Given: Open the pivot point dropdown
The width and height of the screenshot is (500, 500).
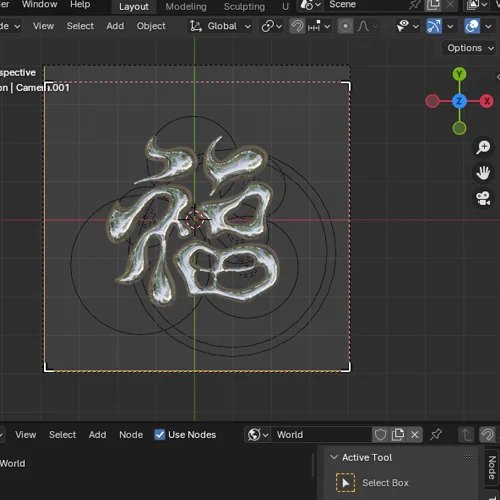Looking at the screenshot, I should tap(272, 26).
